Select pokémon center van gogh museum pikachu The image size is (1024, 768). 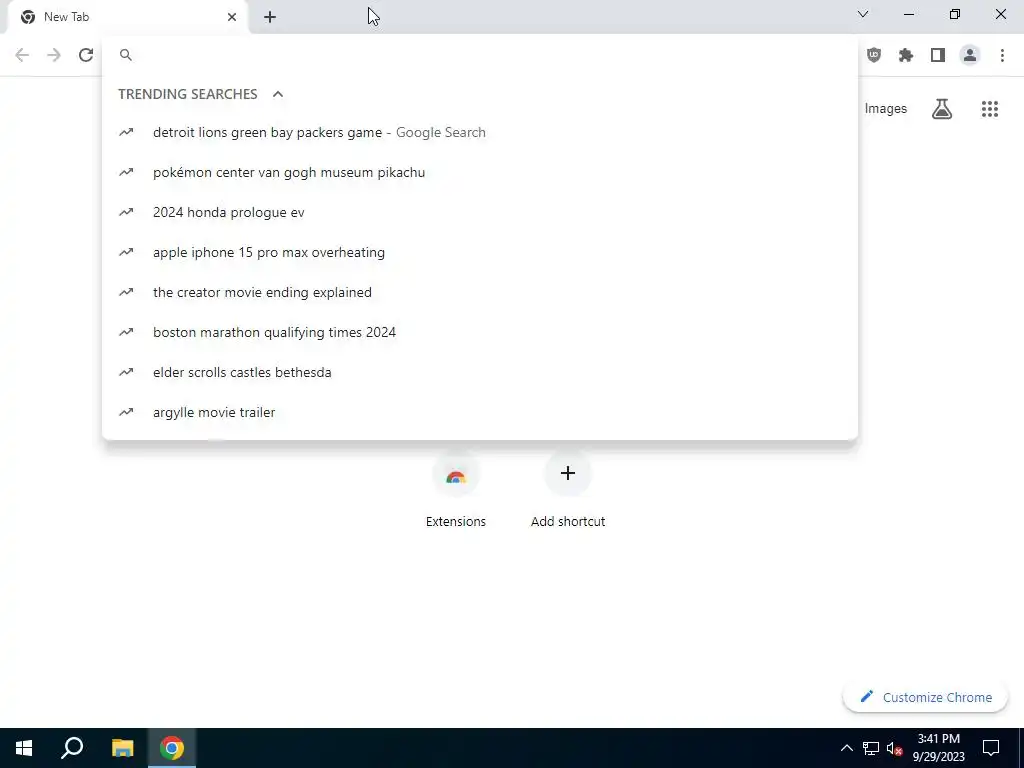coord(480,172)
